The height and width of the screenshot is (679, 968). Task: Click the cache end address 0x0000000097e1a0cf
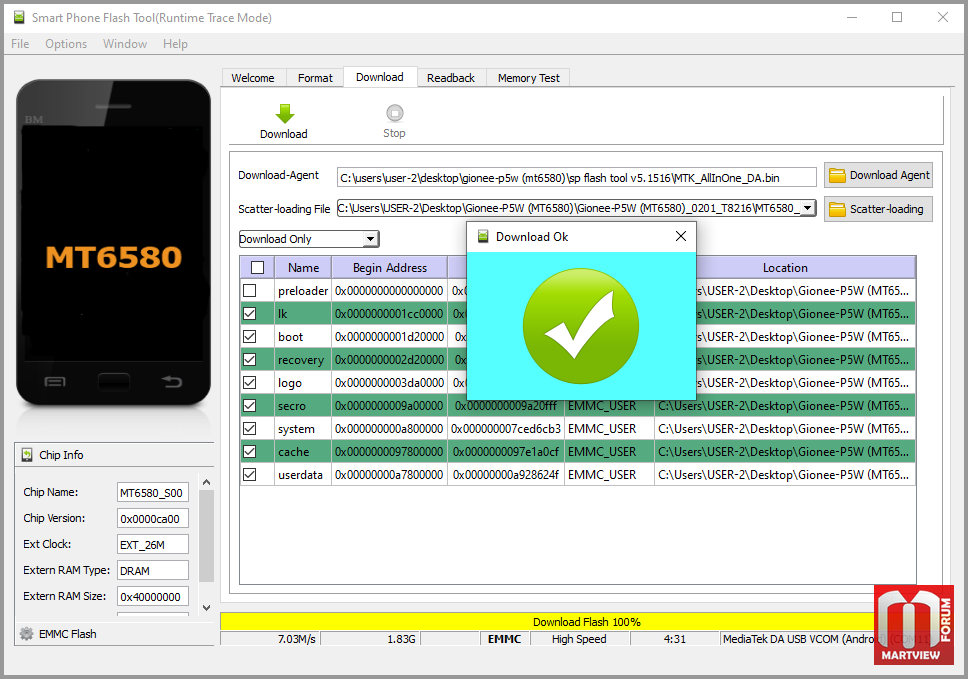[x=506, y=452]
